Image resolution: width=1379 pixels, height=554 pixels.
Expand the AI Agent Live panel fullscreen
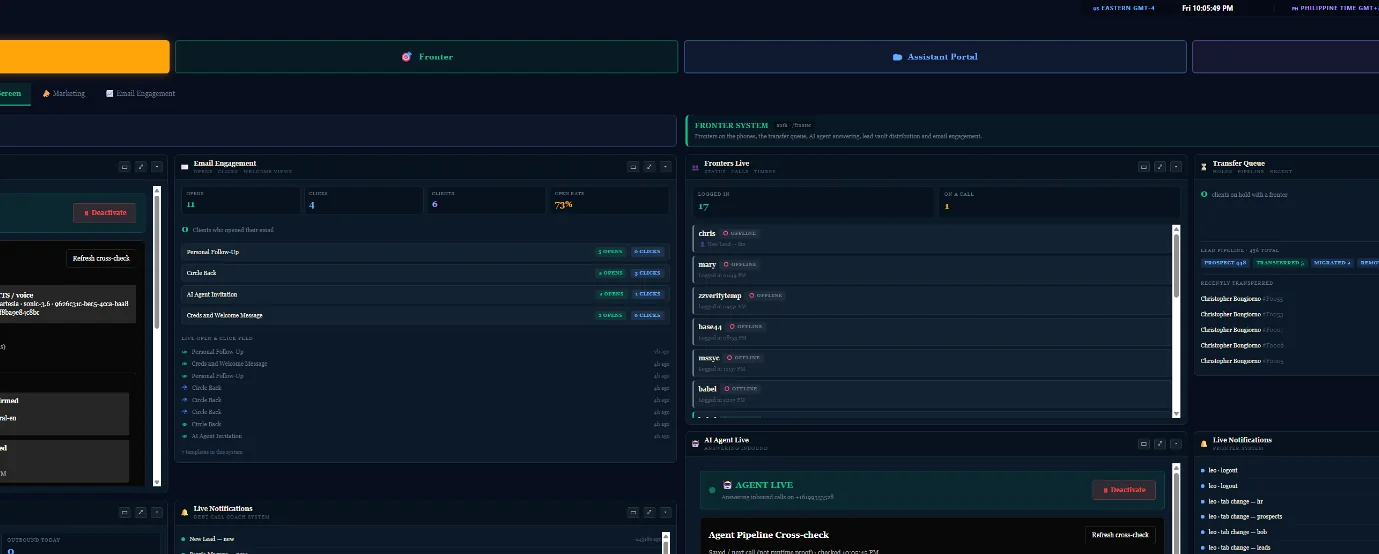coord(1160,443)
